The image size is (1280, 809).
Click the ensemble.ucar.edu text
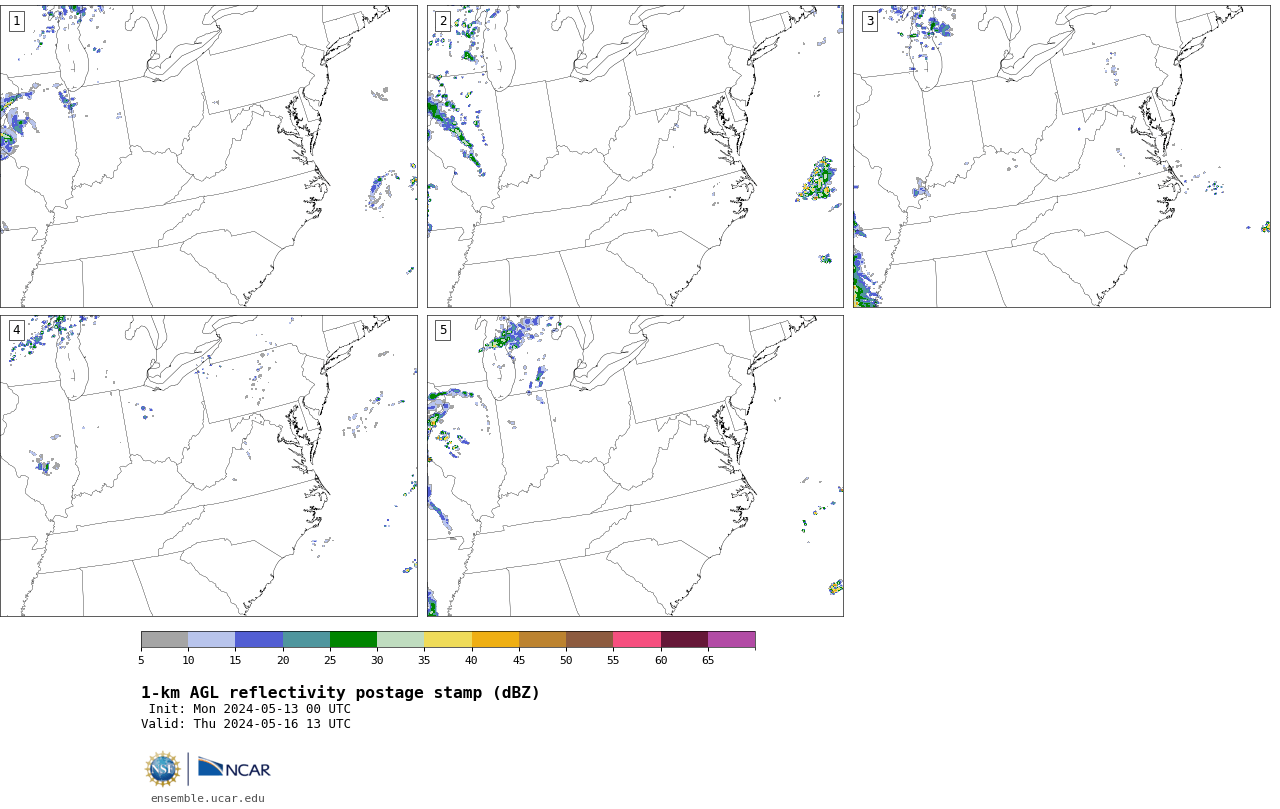pyautogui.click(x=208, y=799)
